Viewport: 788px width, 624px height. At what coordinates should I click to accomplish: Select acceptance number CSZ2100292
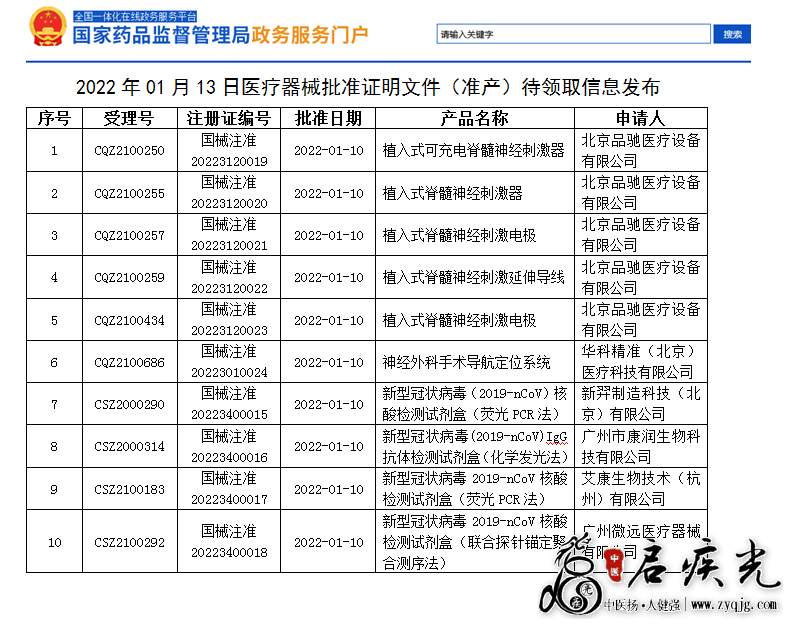(130, 543)
